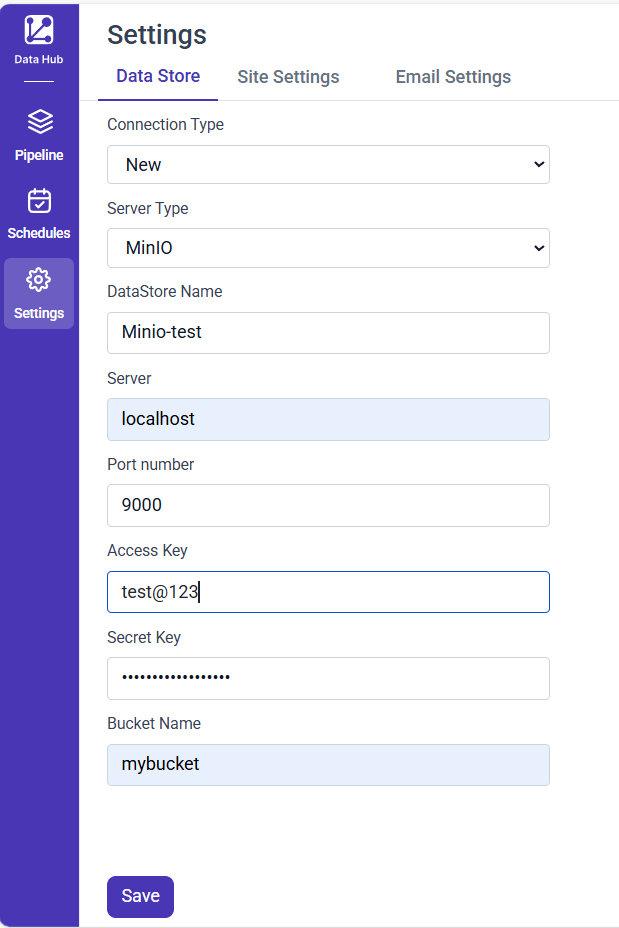The width and height of the screenshot is (619, 928).
Task: Open the Site Settings tab
Action: (288, 77)
